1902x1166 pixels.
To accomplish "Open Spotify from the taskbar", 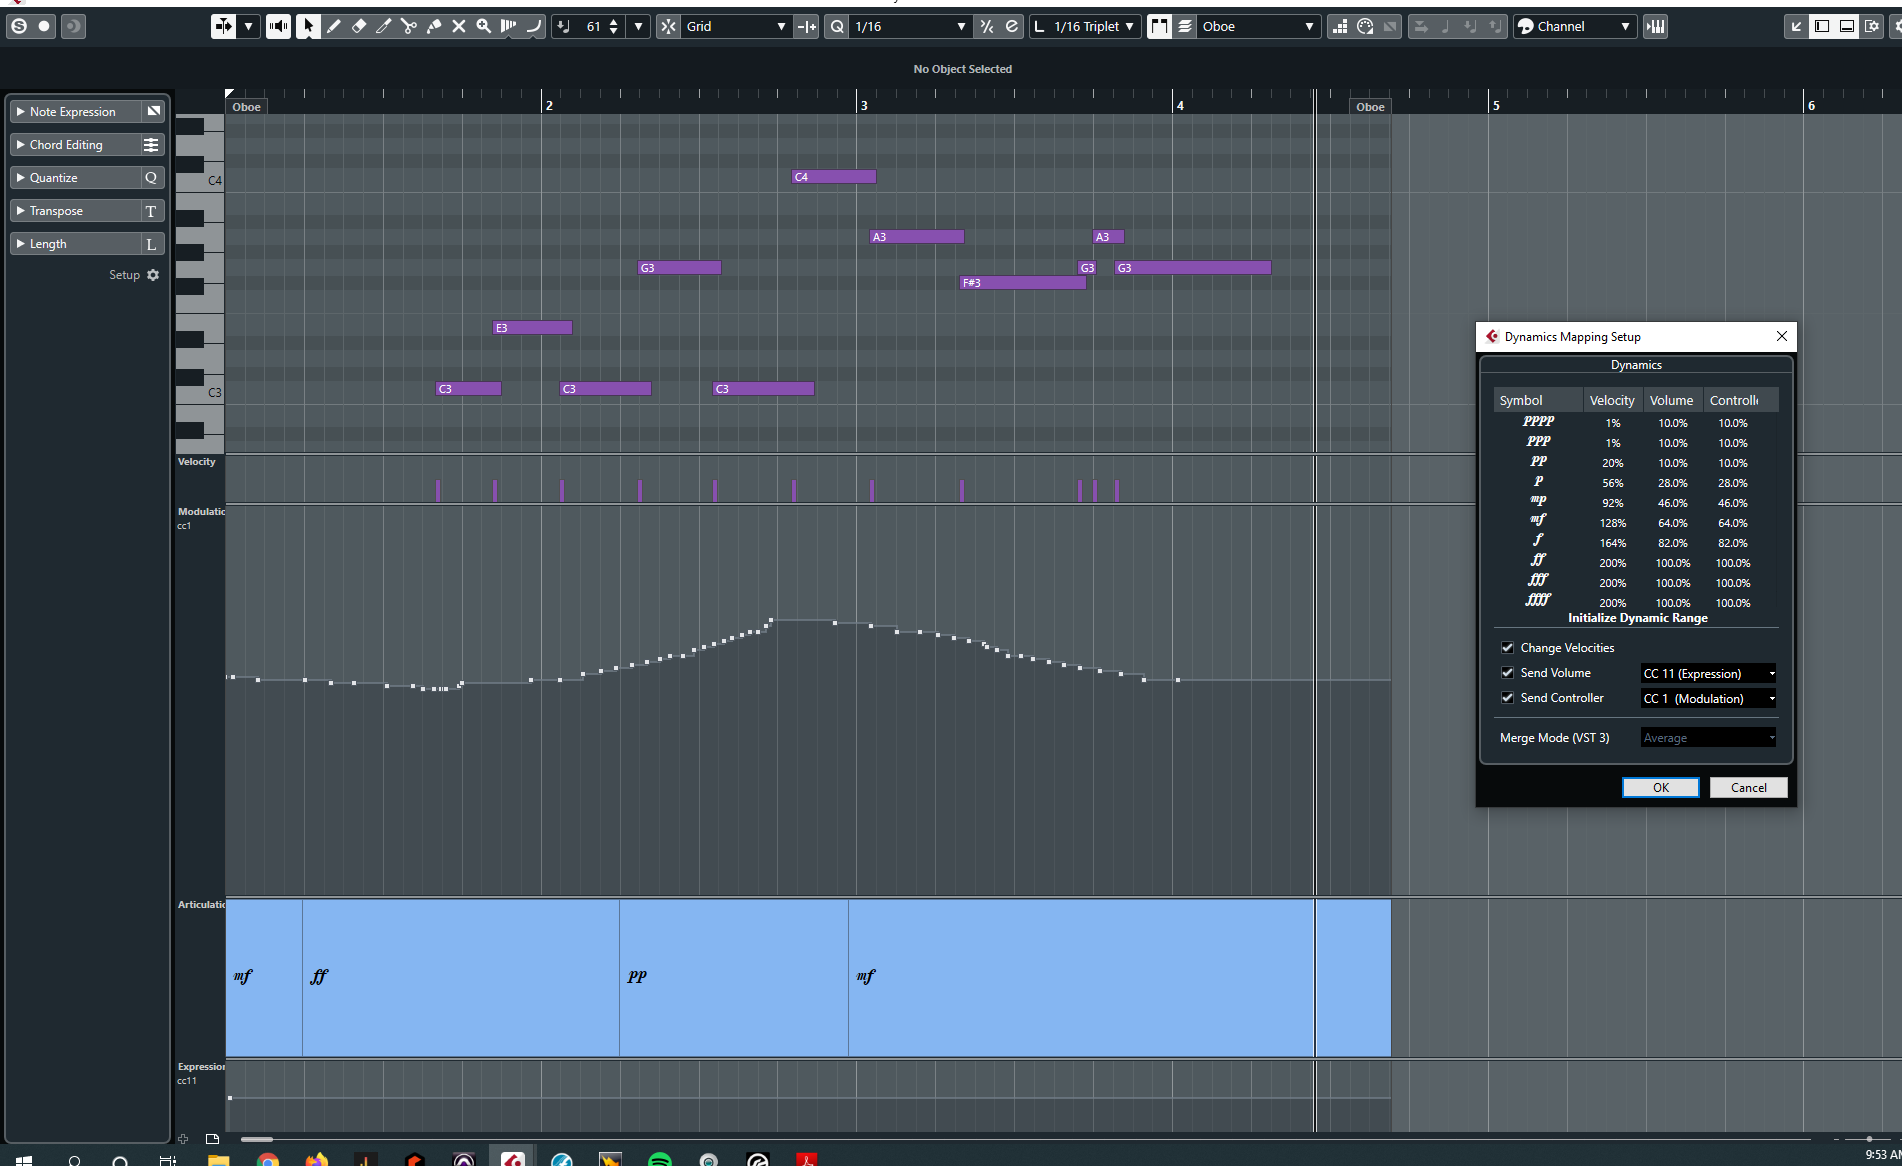I will click(660, 1159).
